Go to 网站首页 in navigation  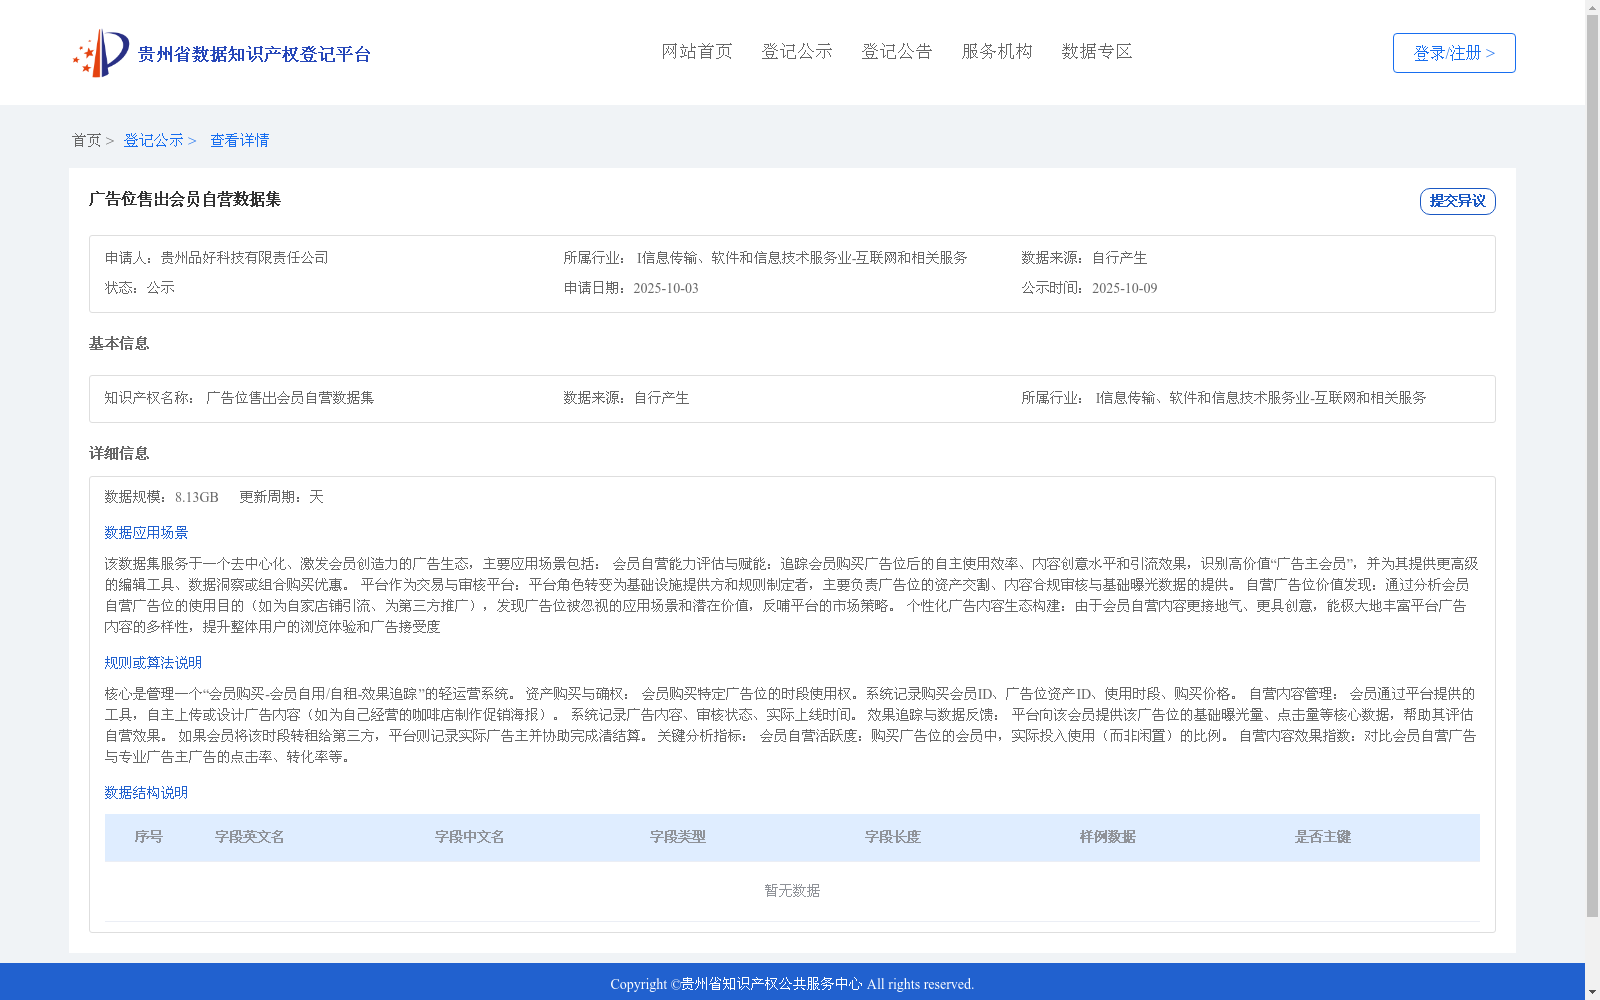(x=697, y=51)
